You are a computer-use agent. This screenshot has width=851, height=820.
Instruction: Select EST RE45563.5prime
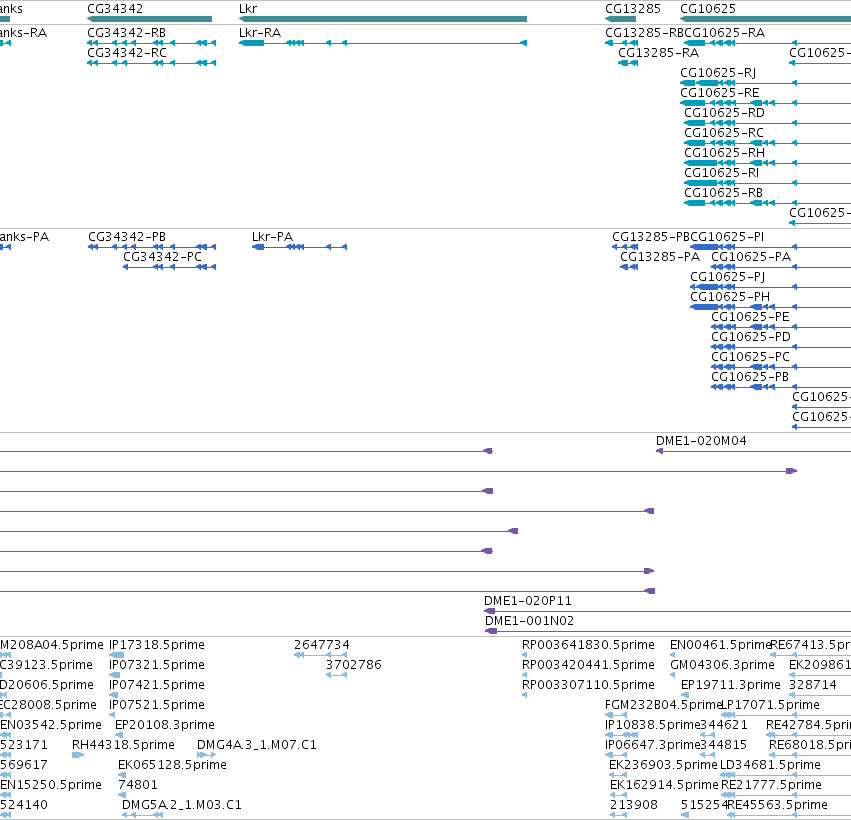pyautogui.click(x=778, y=805)
